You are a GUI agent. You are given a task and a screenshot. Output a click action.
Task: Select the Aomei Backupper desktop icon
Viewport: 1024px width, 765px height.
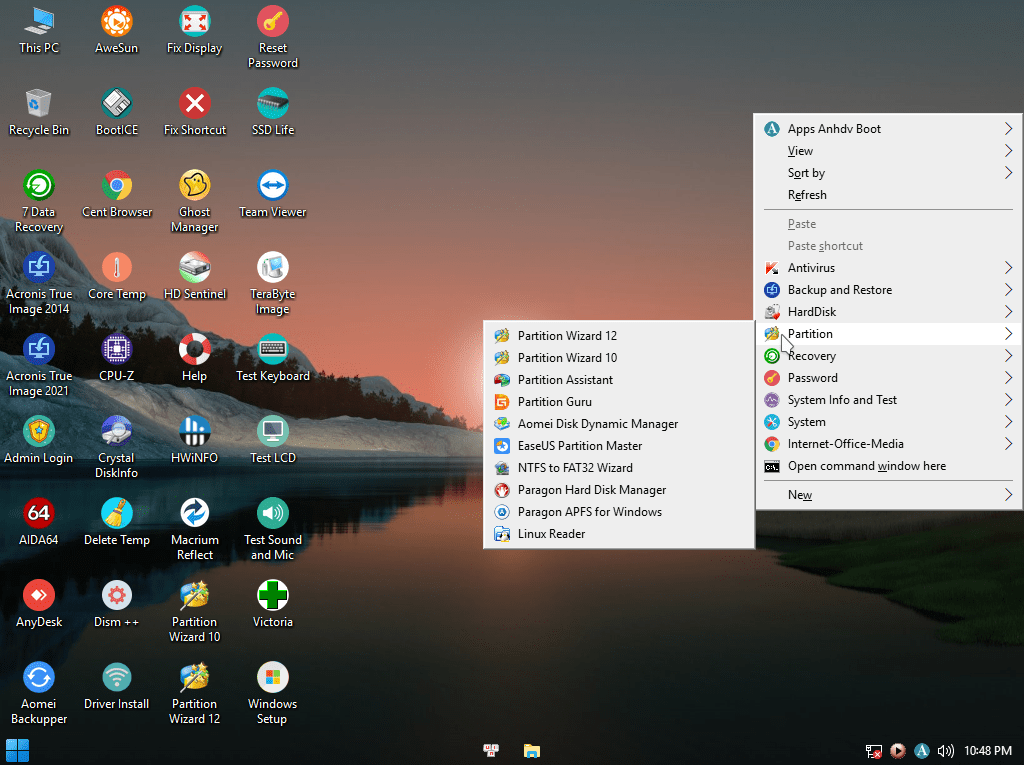(x=39, y=692)
